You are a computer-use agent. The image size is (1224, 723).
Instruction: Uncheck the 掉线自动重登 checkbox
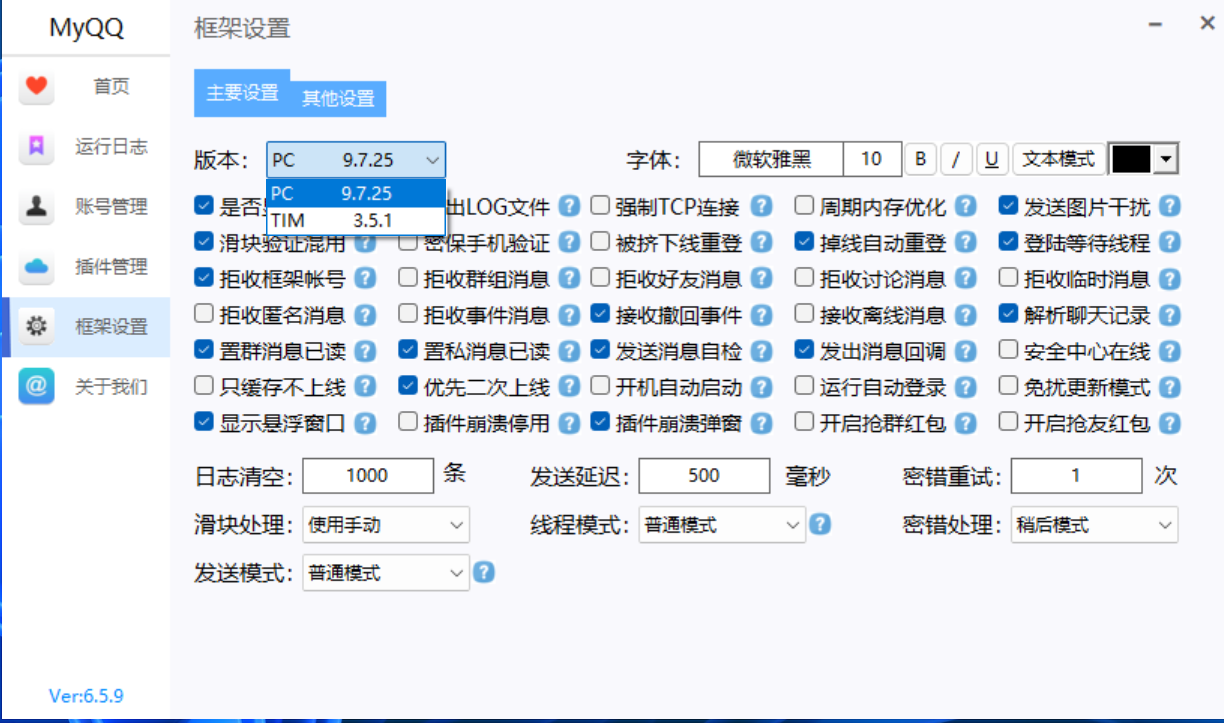(x=805, y=242)
